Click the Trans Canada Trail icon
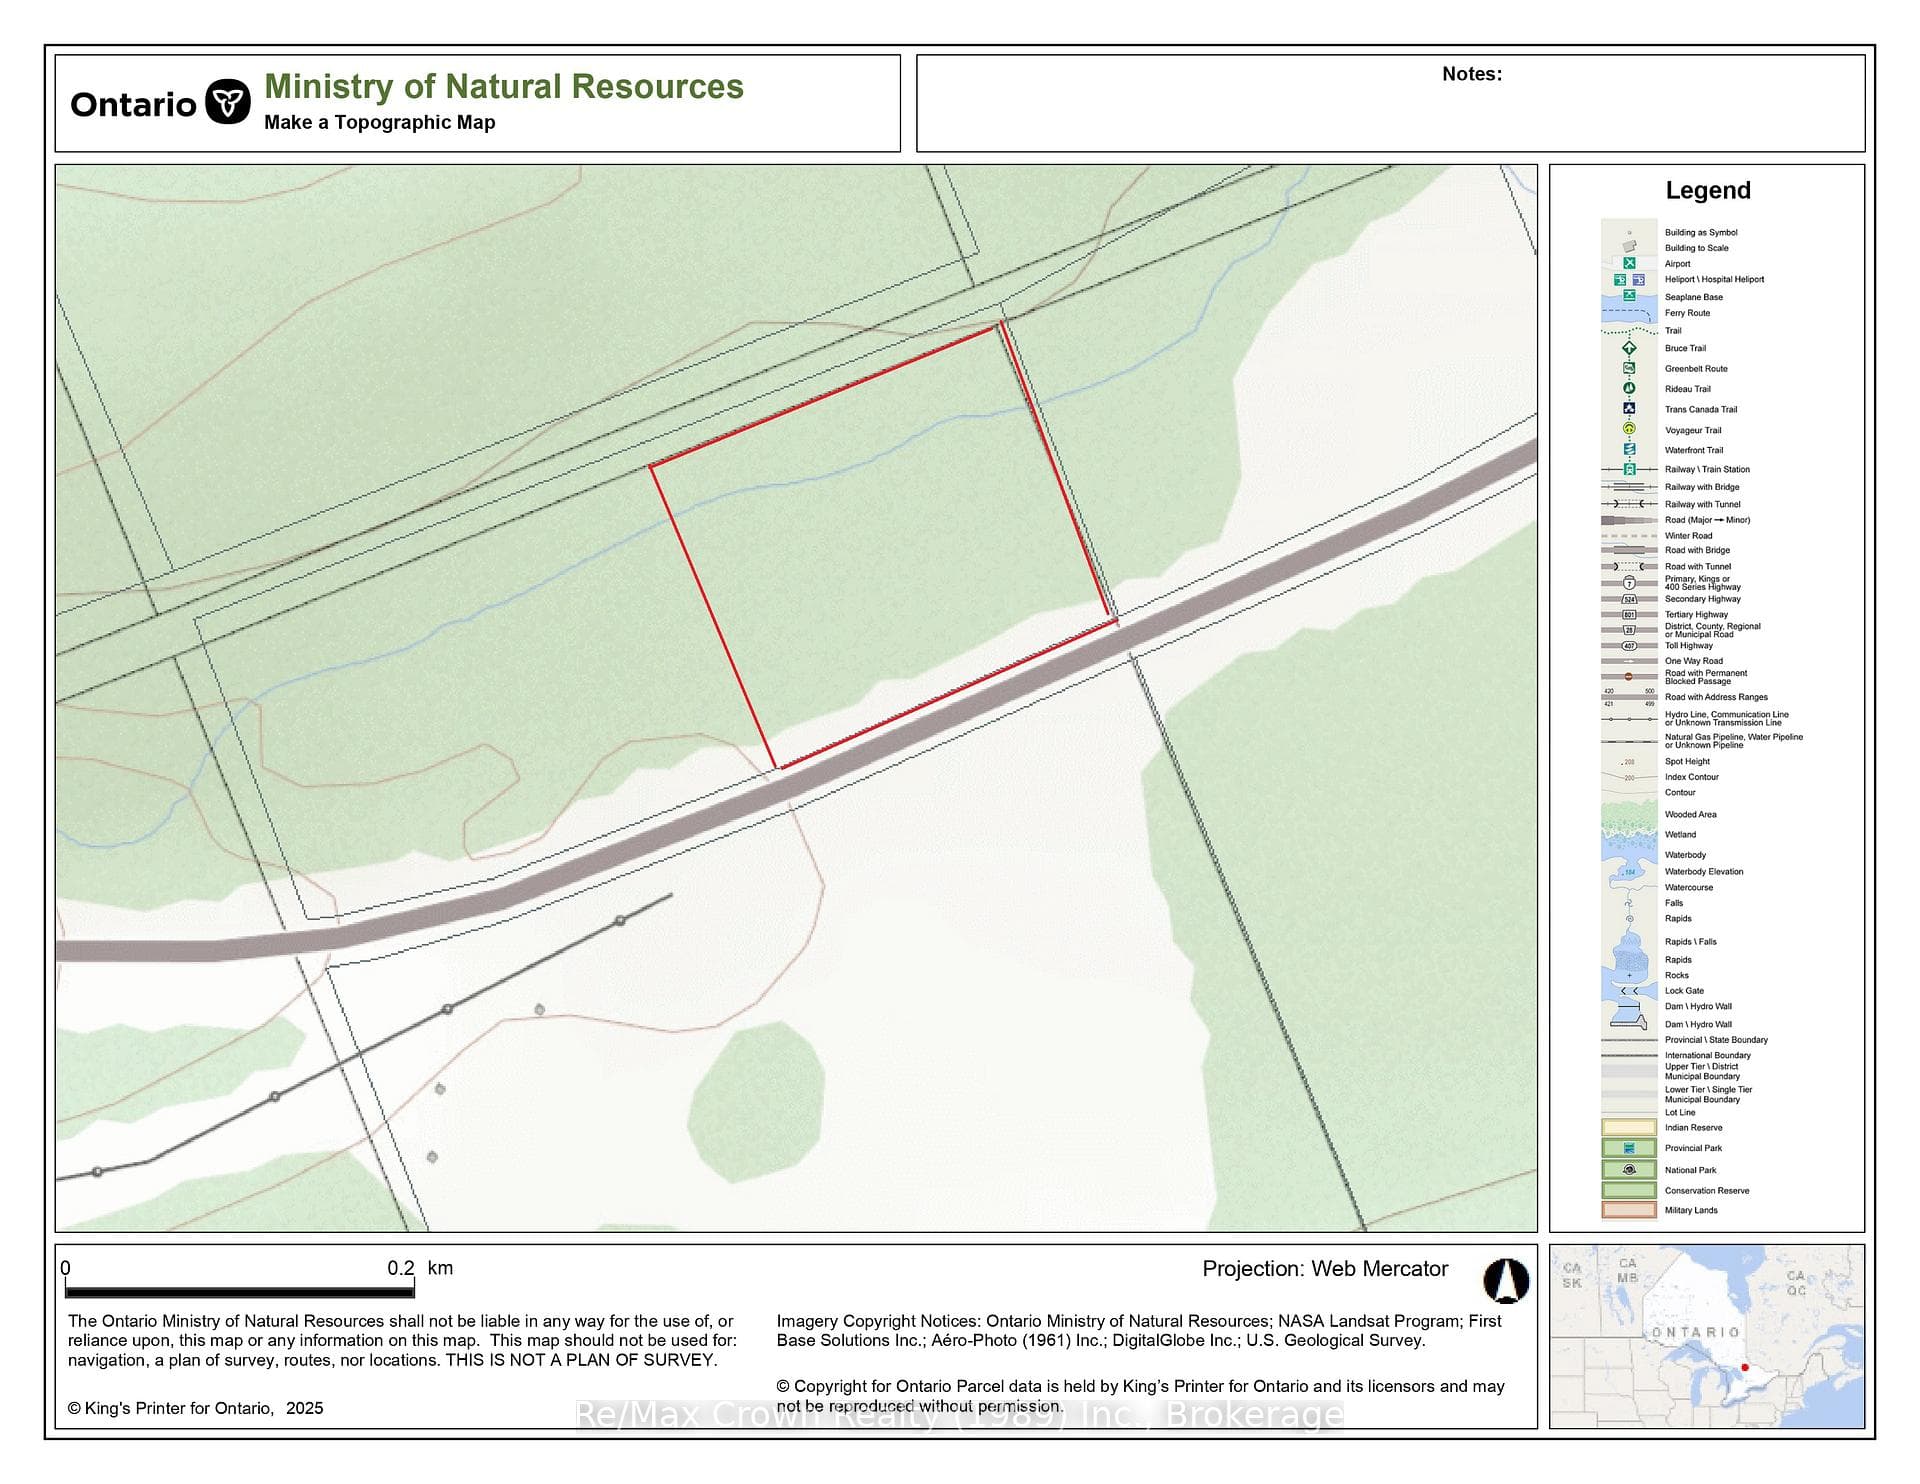 [x=1629, y=409]
